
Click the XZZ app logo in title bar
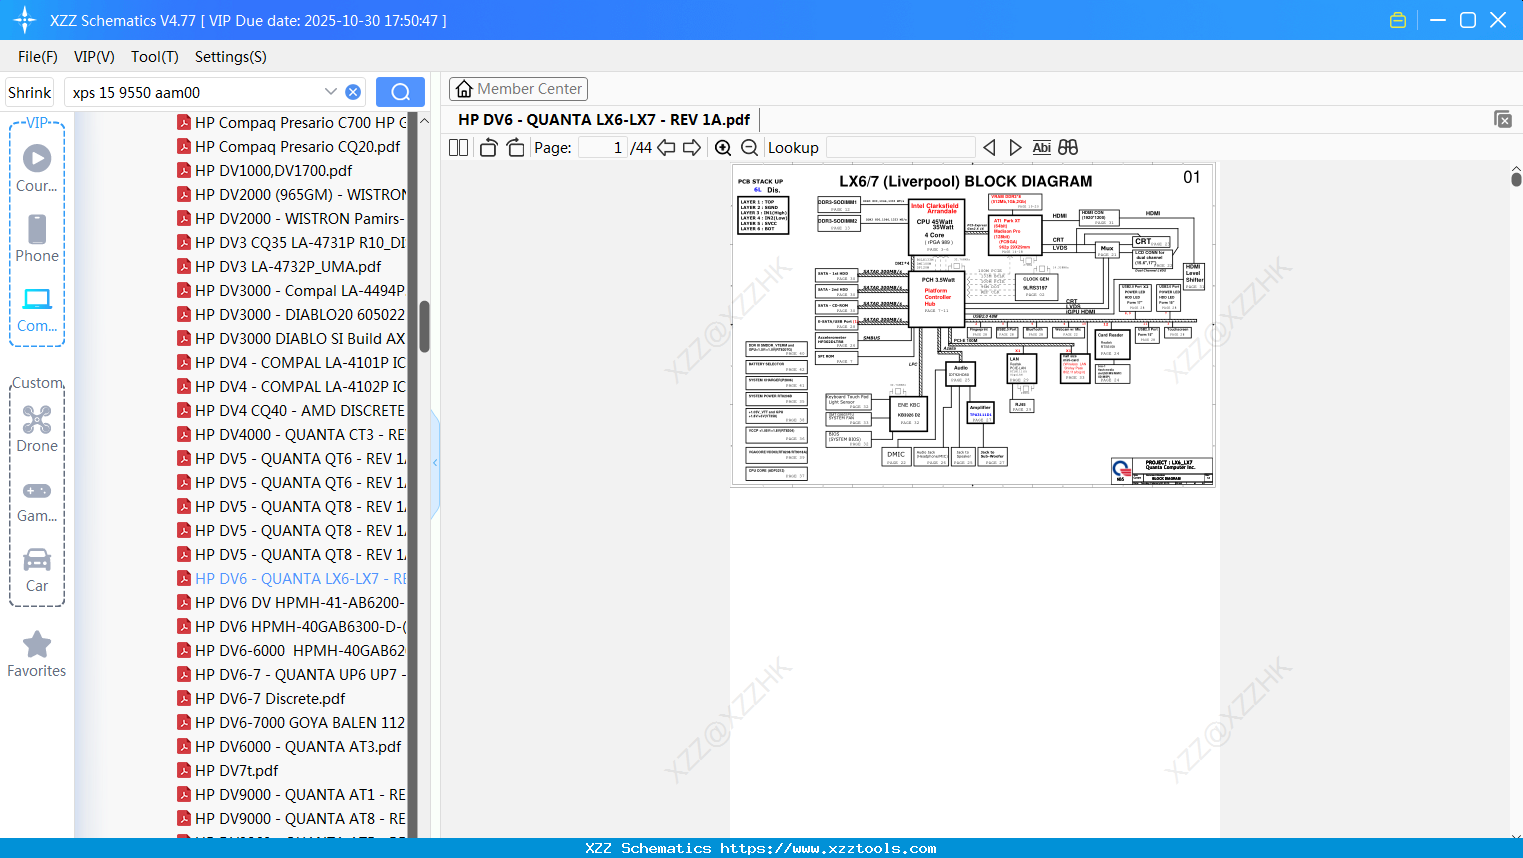tap(25, 20)
